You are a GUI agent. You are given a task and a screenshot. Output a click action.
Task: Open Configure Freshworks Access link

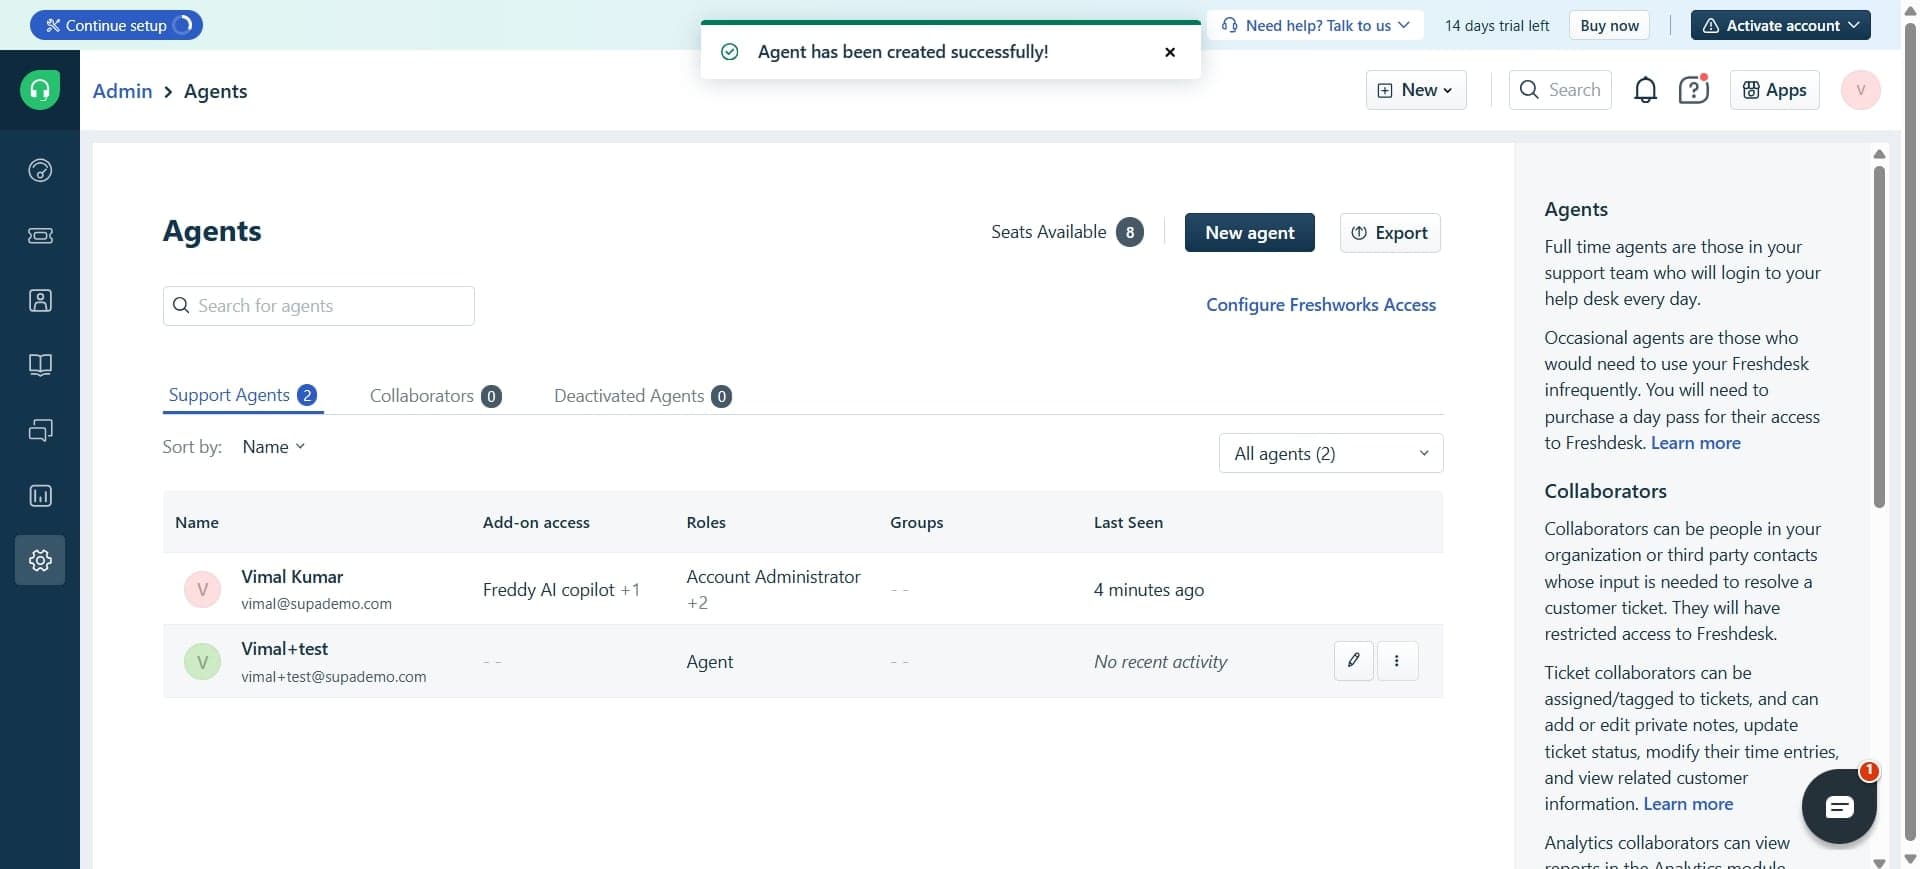(x=1320, y=305)
